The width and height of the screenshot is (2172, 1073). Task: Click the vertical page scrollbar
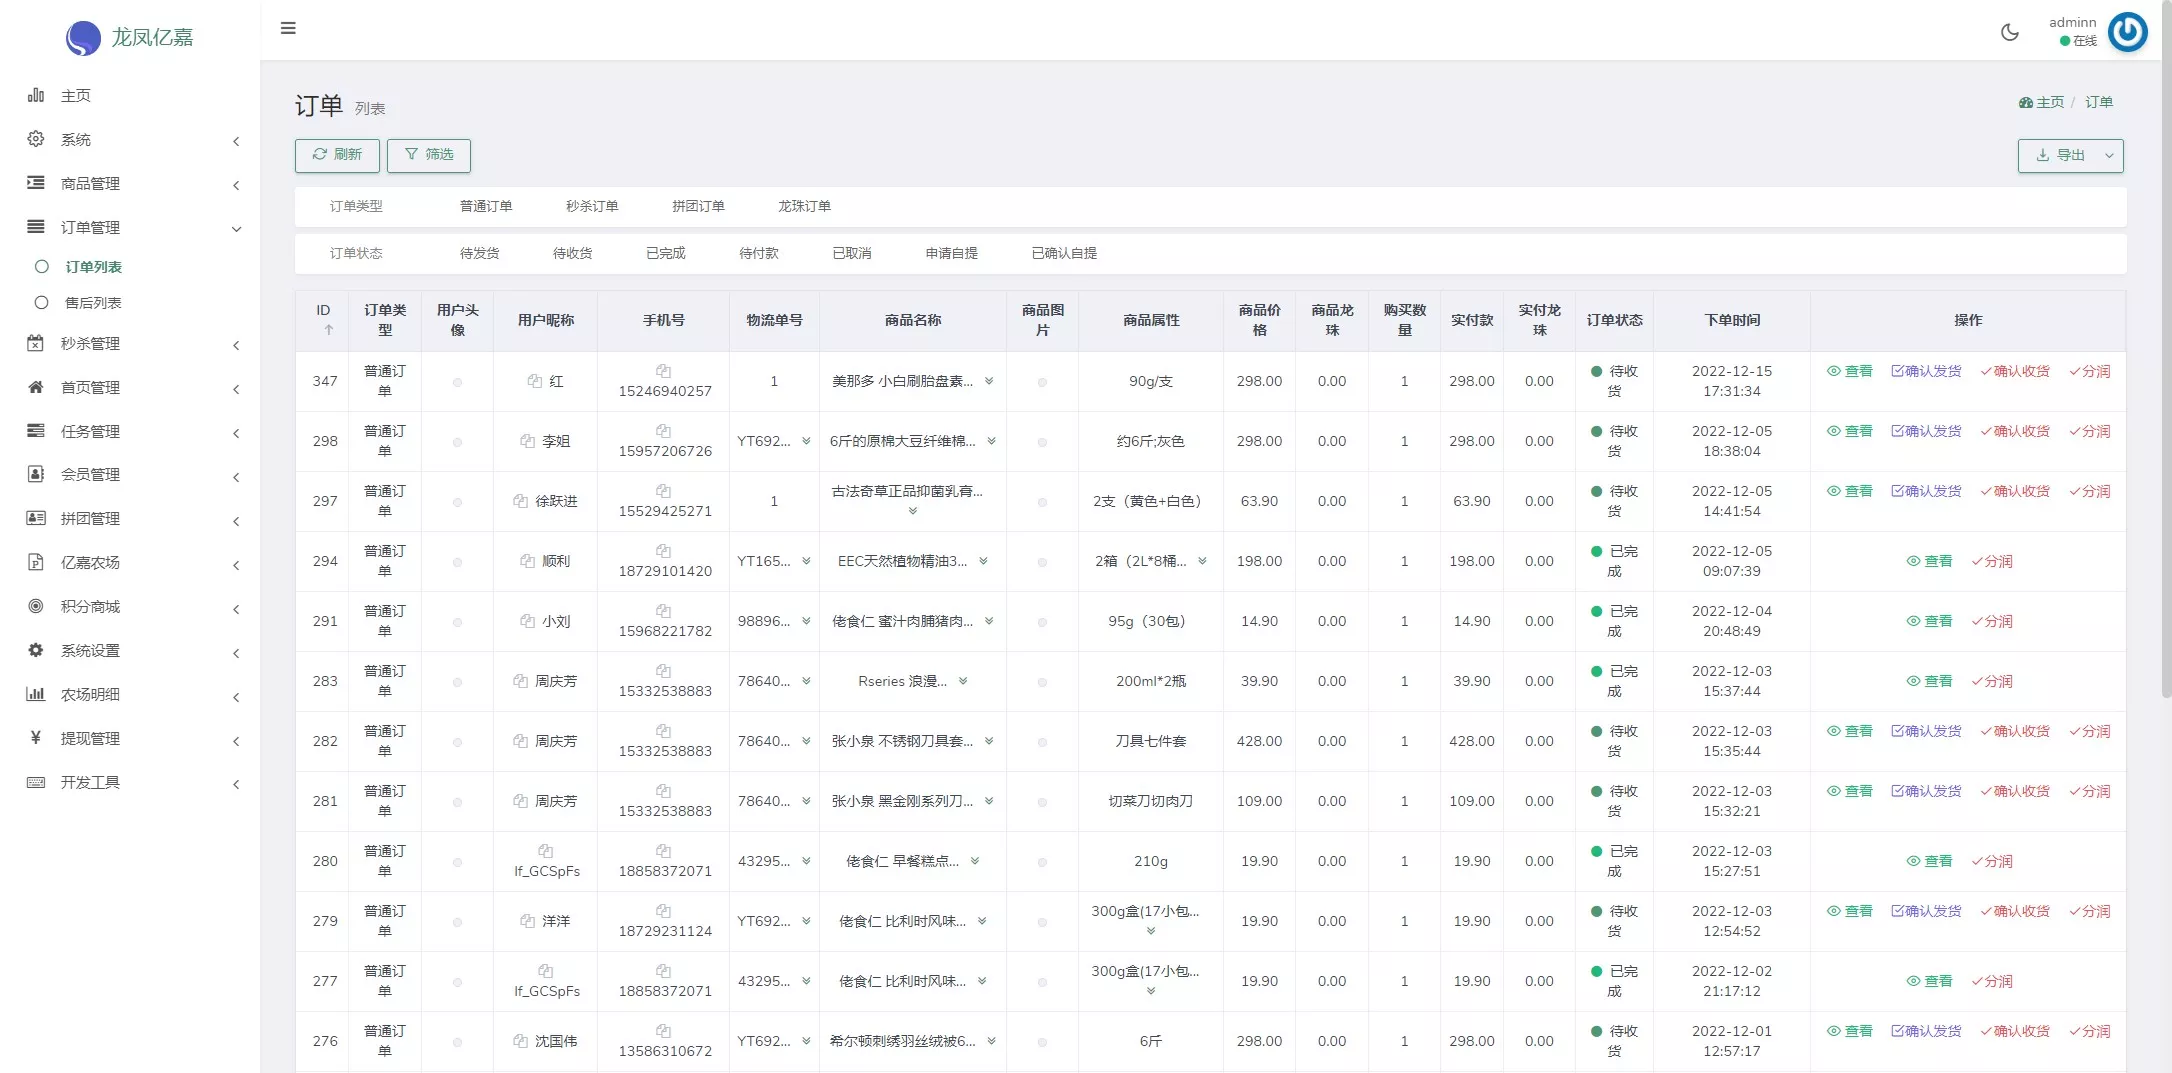[x=2165, y=350]
